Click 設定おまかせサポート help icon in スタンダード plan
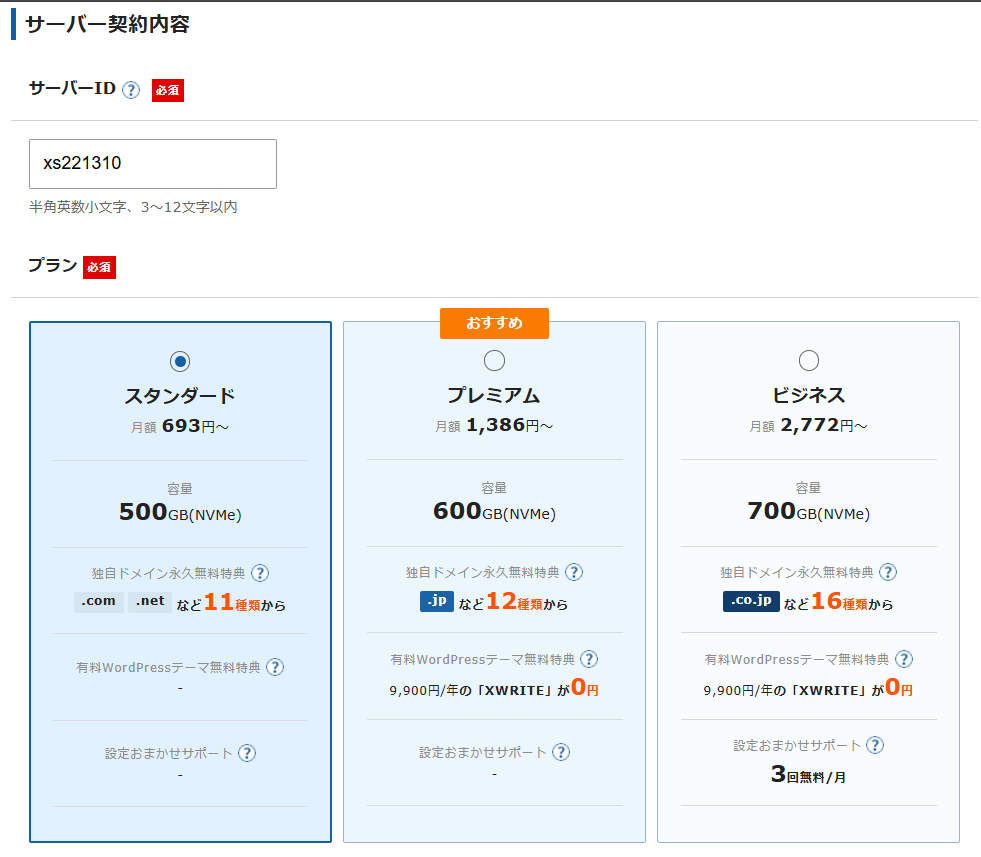The width and height of the screenshot is (981, 857). [x=247, y=753]
